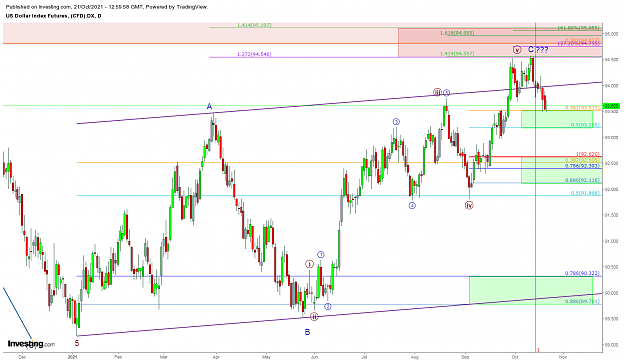Select the green target box near 0.5(93.185)
Viewport: 625px width, 362px height.
click(x=557, y=119)
